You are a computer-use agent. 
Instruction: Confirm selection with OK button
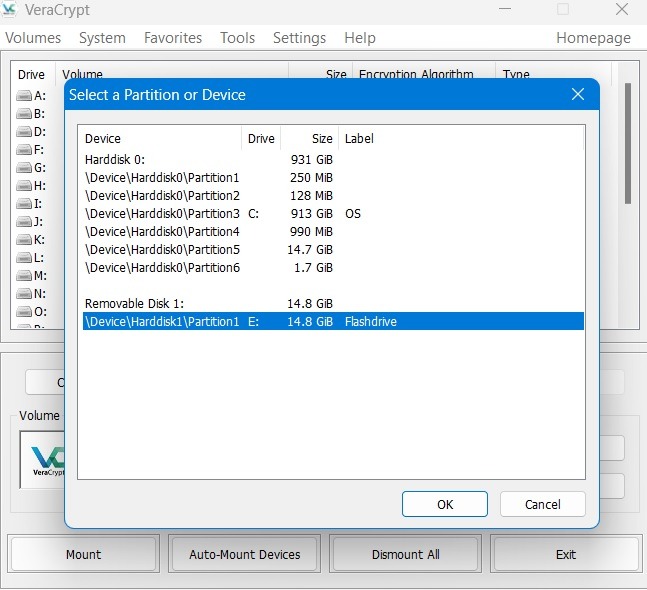pyautogui.click(x=445, y=504)
